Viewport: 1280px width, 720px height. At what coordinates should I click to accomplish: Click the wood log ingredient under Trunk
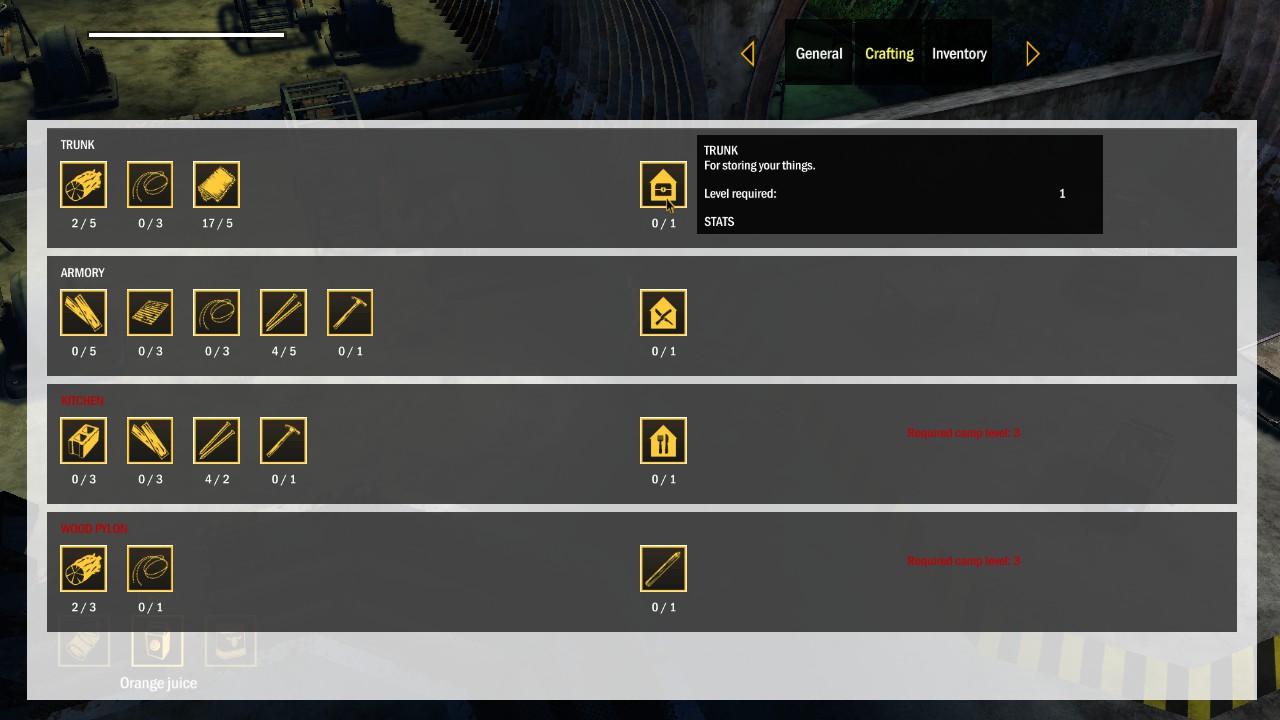pos(83,185)
